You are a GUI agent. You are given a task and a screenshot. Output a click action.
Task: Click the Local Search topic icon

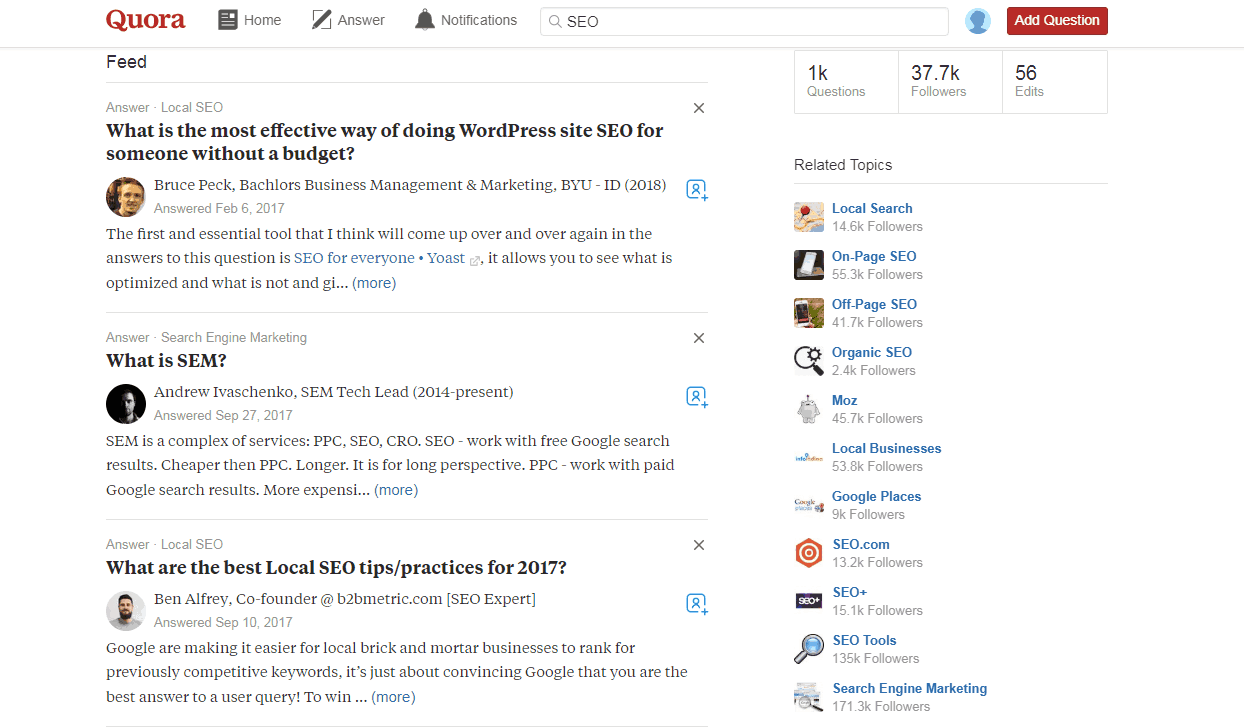pos(809,217)
